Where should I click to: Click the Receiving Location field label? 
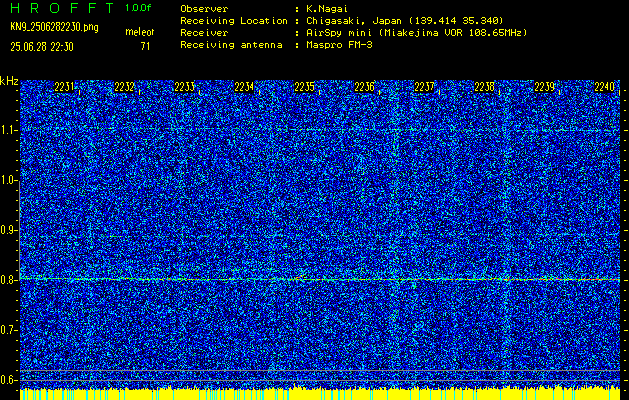[234, 20]
